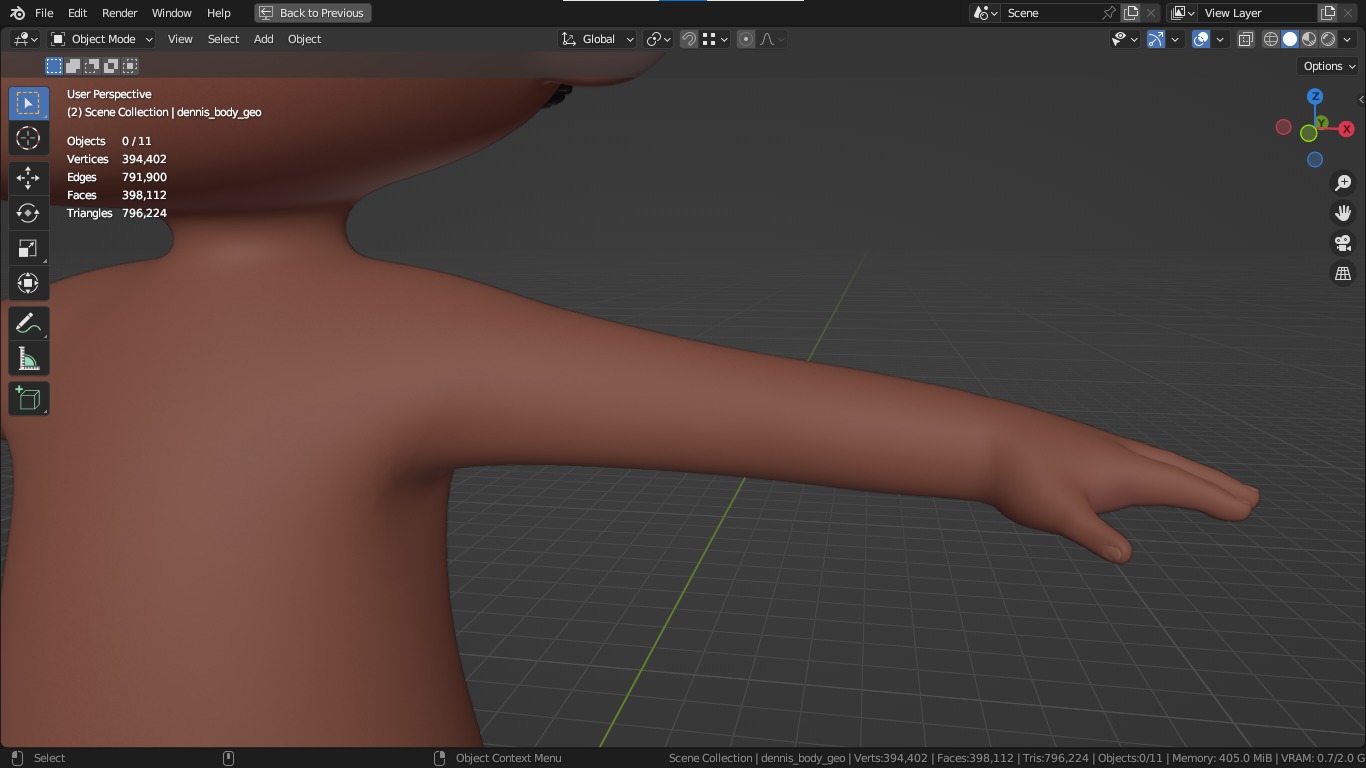The width and height of the screenshot is (1366, 768).
Task: Expand the Options dropdown
Action: (1329, 66)
